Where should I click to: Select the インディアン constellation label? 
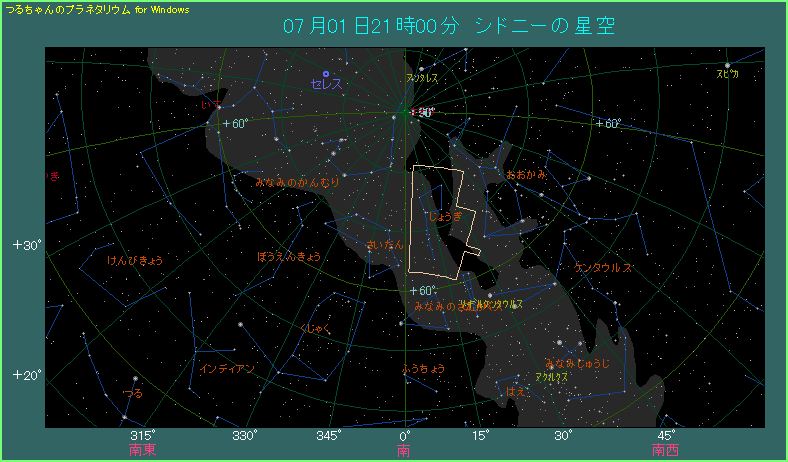[x=227, y=368]
